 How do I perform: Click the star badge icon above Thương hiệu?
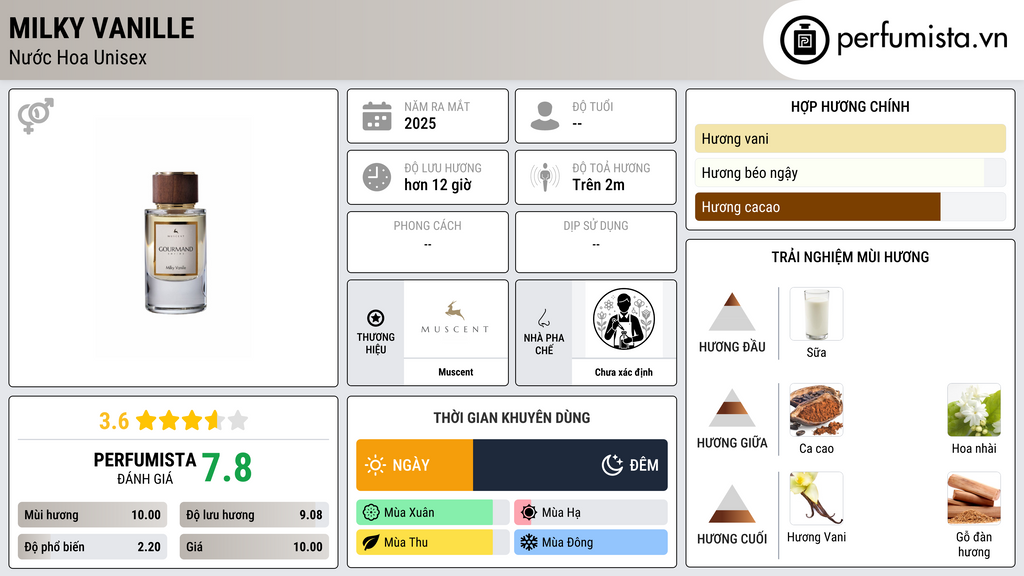click(x=376, y=318)
